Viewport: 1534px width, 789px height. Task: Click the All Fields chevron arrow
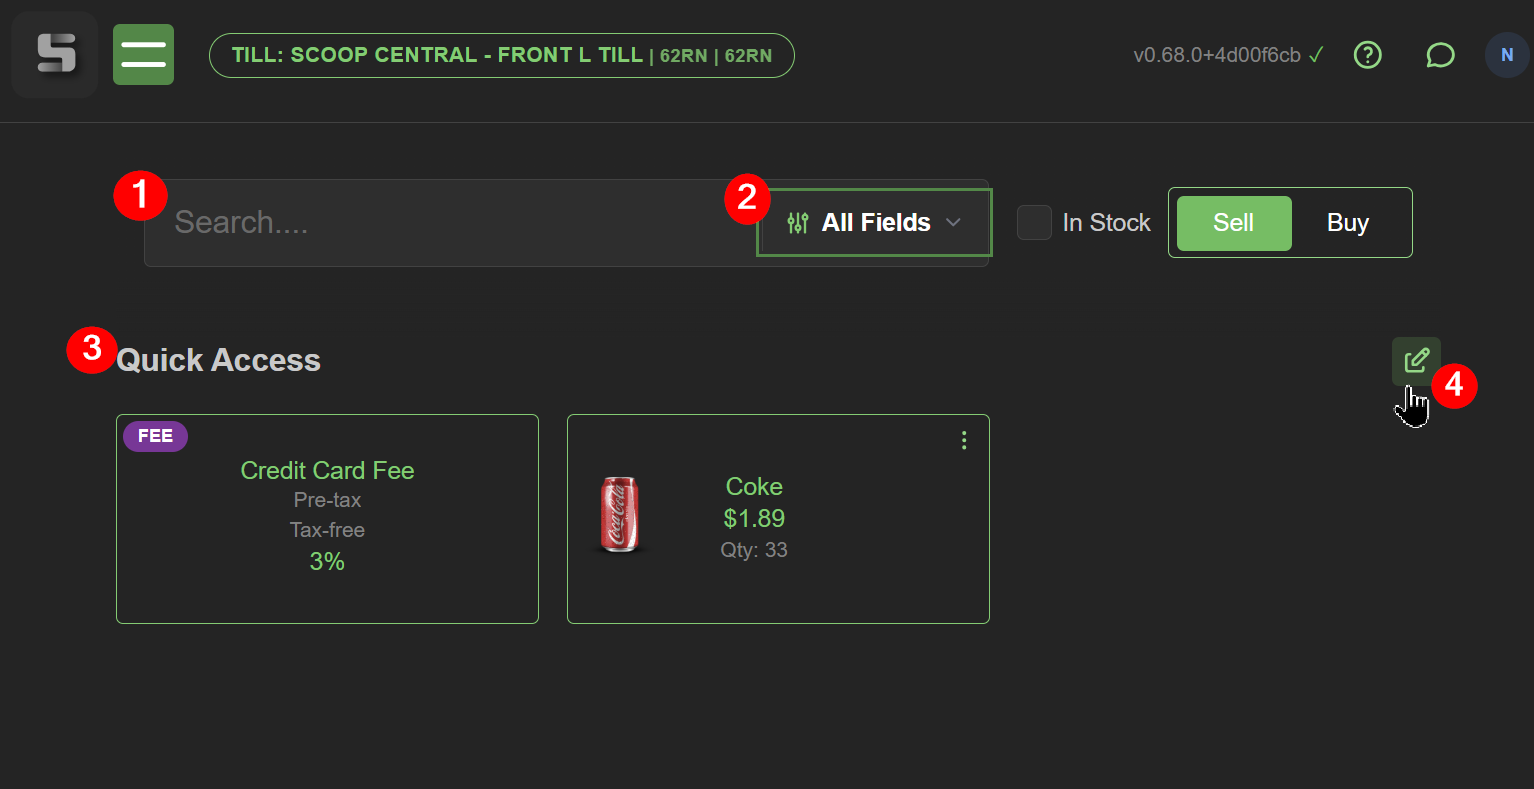point(953,222)
